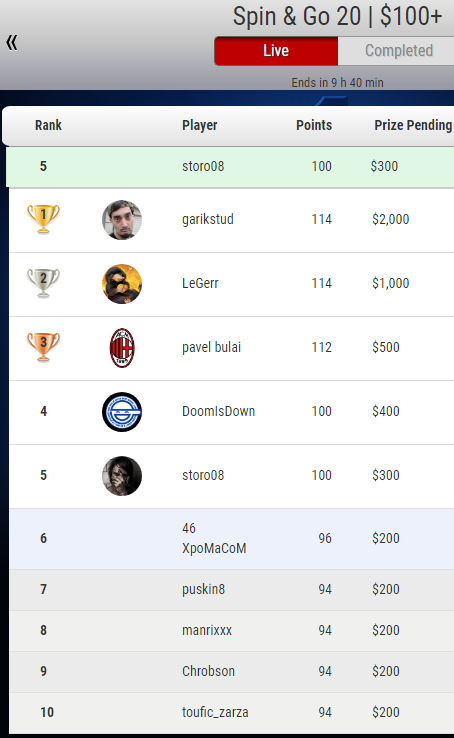This screenshot has width=454, height=738.
Task: Open player name Chrobson
Action: pyautogui.click(x=208, y=671)
